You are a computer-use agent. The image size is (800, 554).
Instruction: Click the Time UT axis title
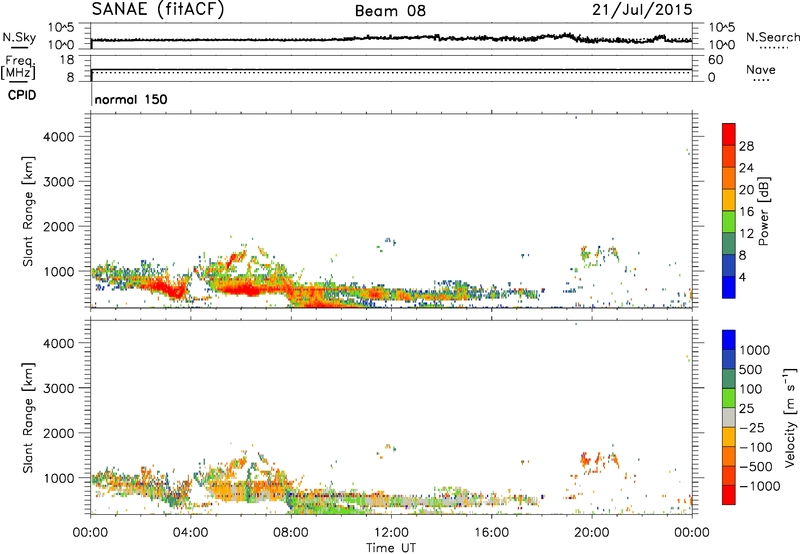(x=391, y=548)
